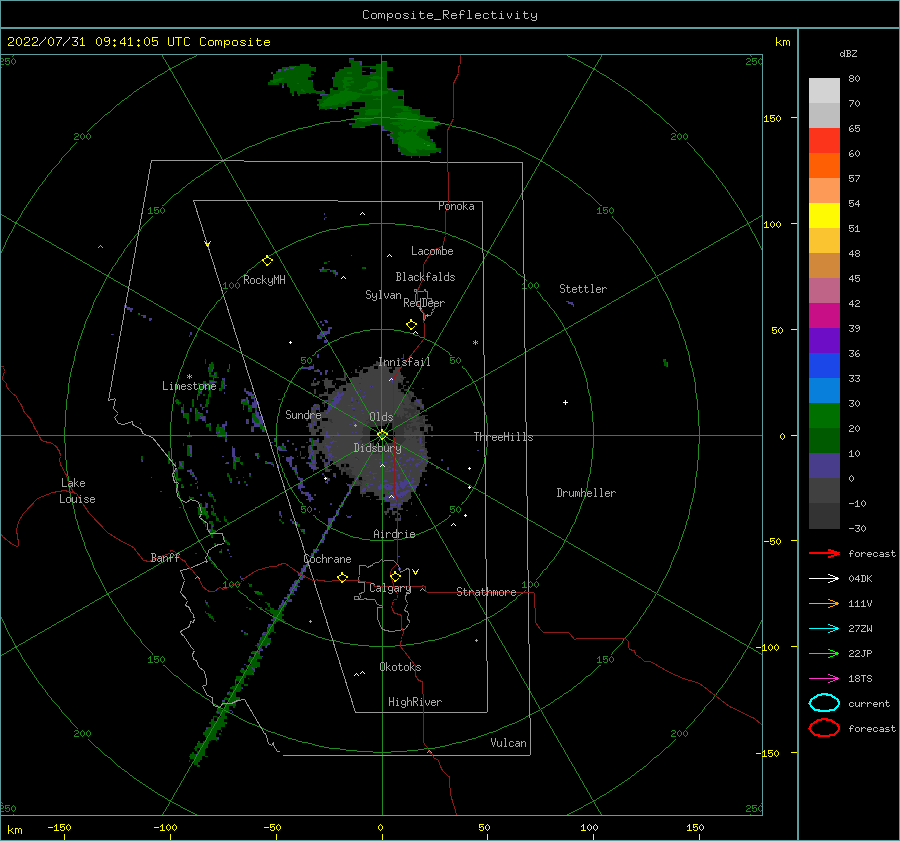Click the 18TS legend label
900x841 pixels.
pyautogui.click(x=860, y=678)
